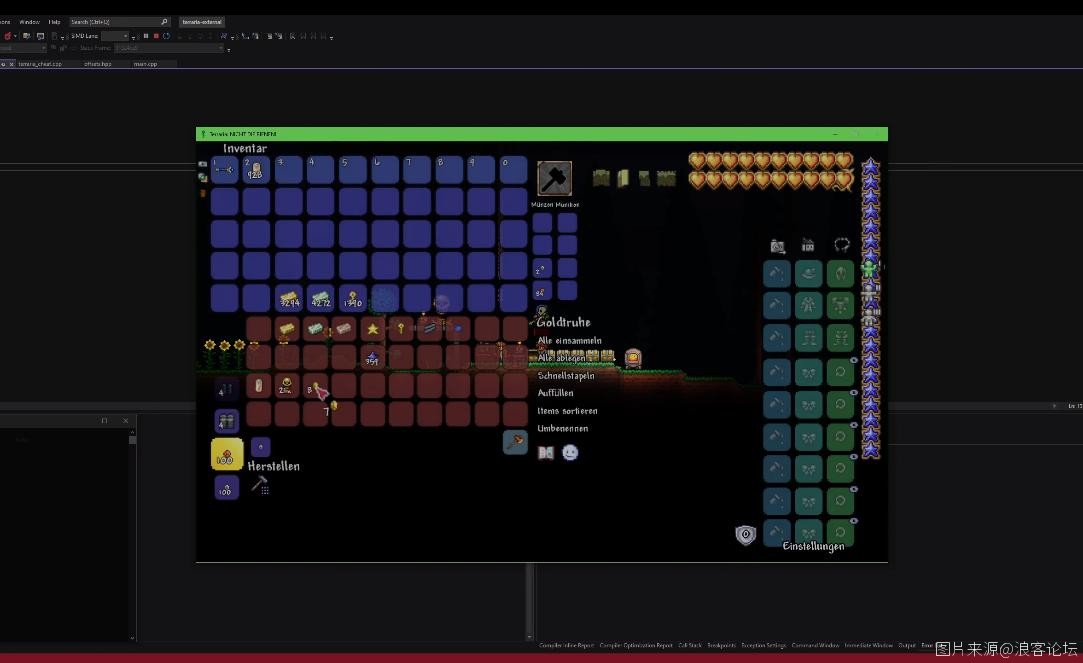The image size is (1083, 663).
Task: Open the armor equipment page icon
Action: [841, 244]
